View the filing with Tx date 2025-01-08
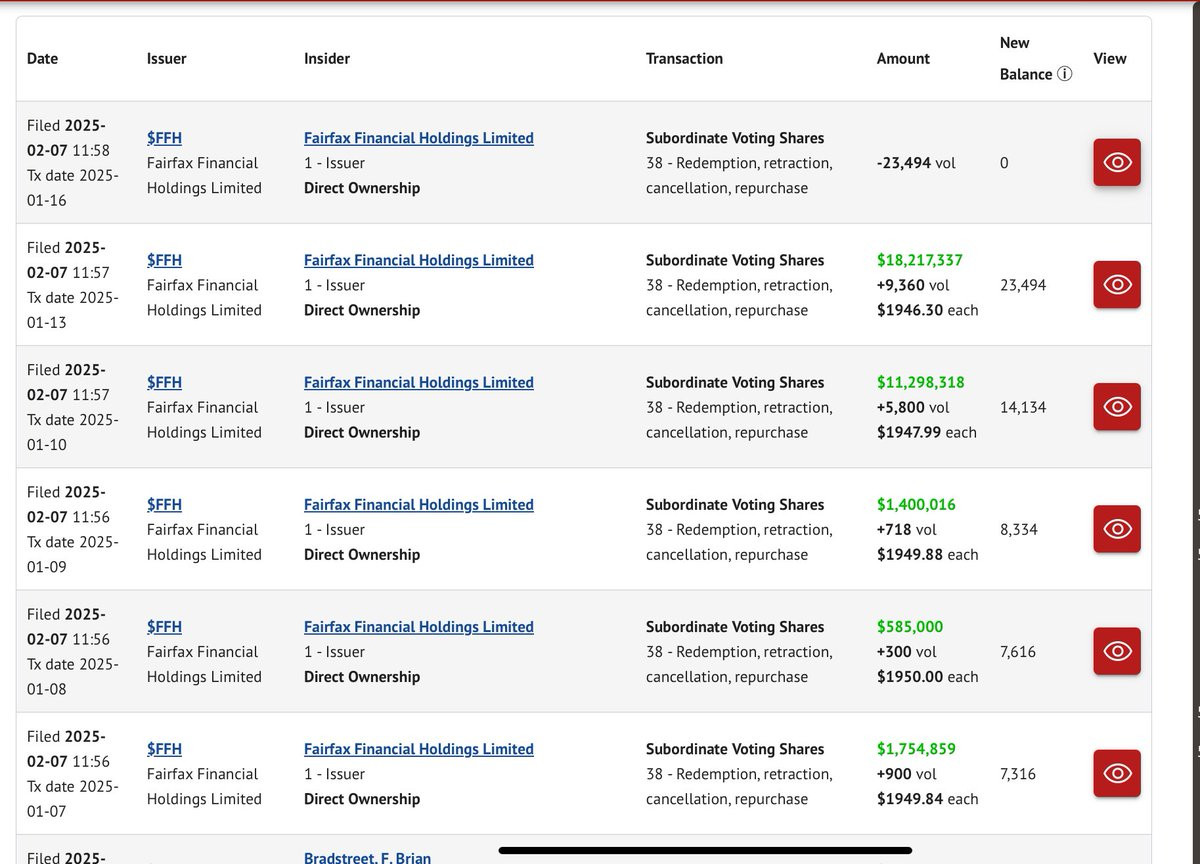Viewport: 1200px width, 864px height. [x=1117, y=651]
